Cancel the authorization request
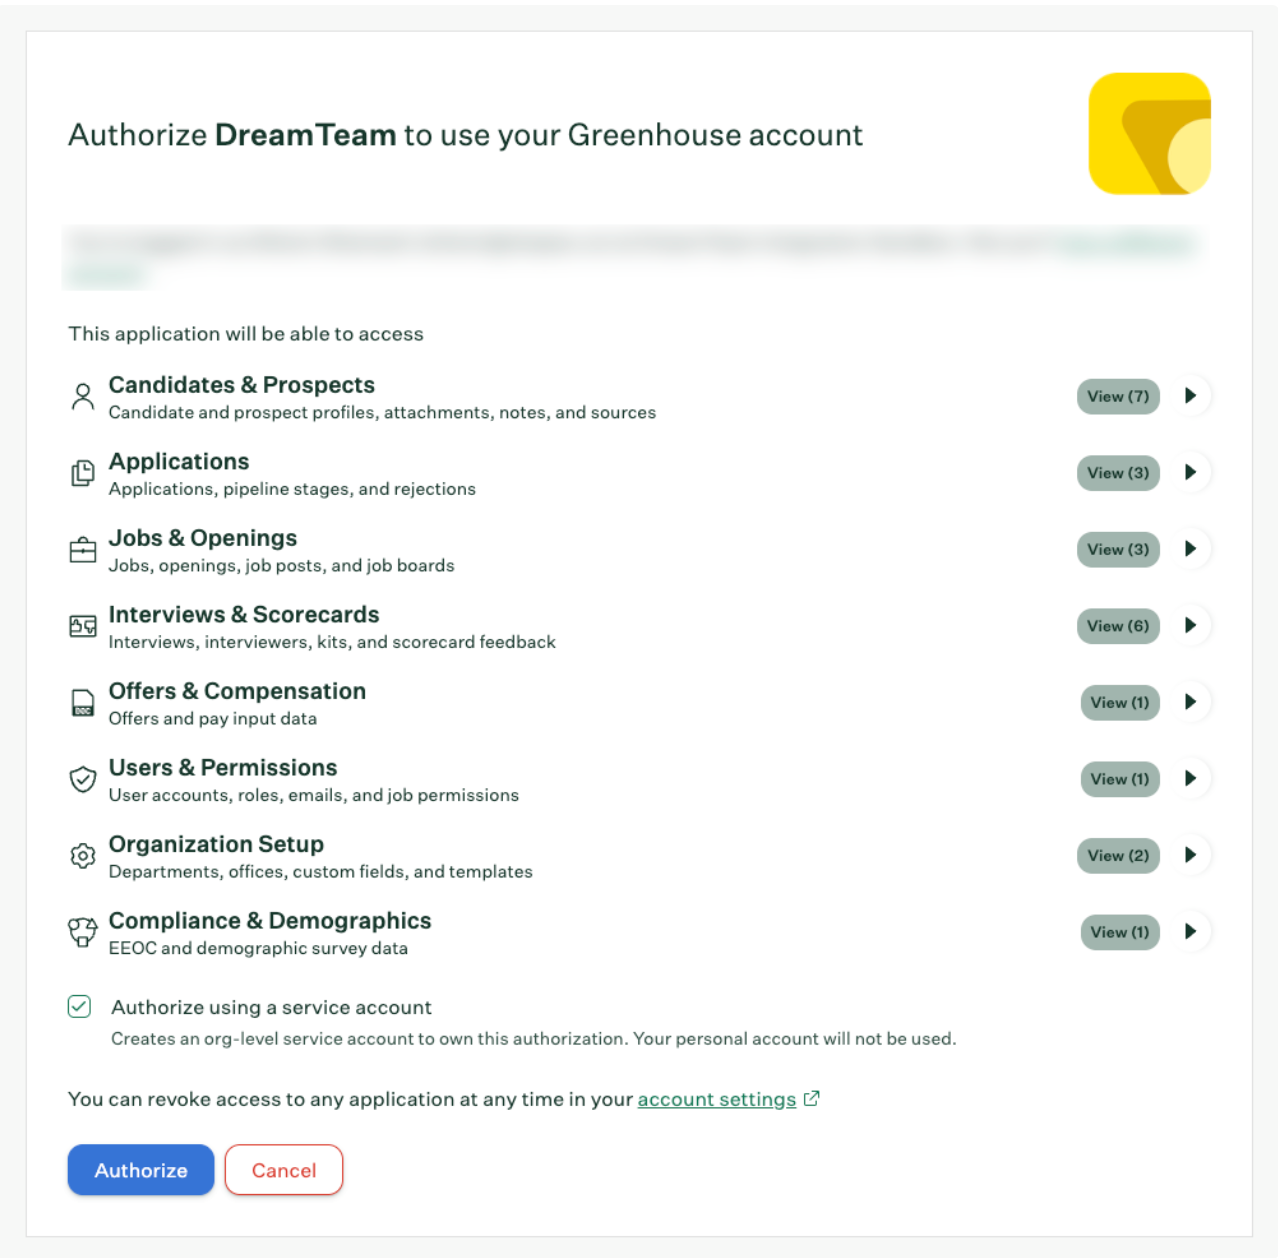The width and height of the screenshot is (1278, 1258). coord(284,1170)
